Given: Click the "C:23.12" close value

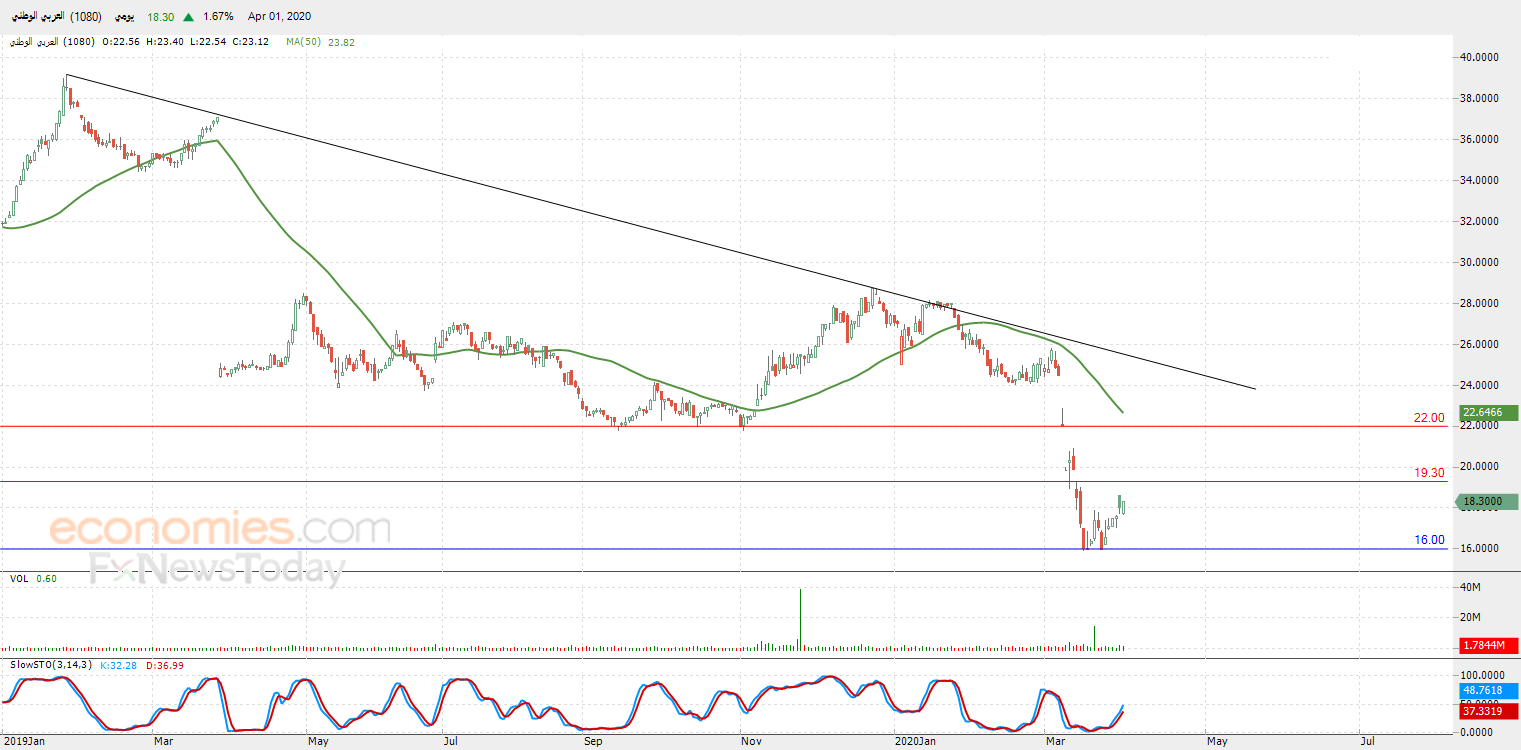Looking at the screenshot, I should (x=250, y=42).
